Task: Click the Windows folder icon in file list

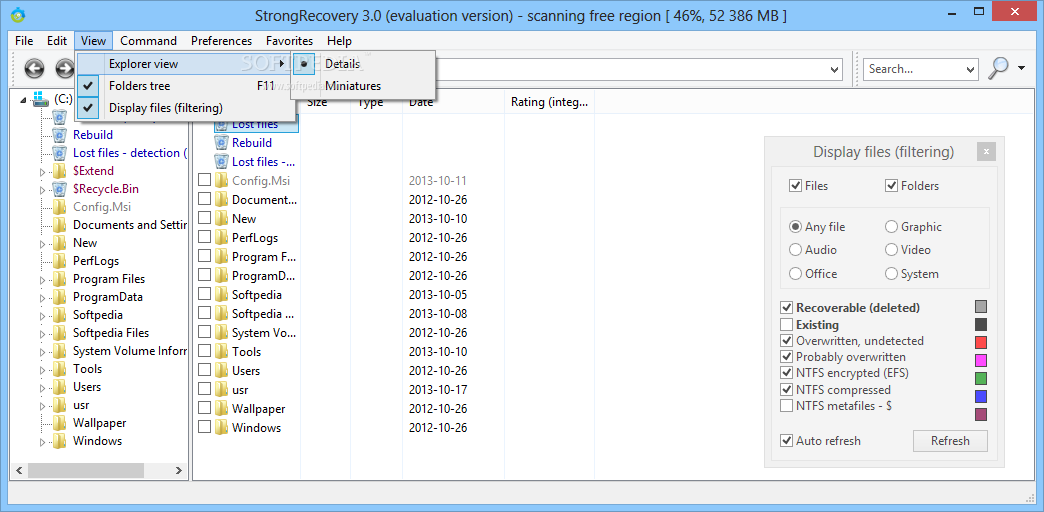Action: (x=222, y=427)
